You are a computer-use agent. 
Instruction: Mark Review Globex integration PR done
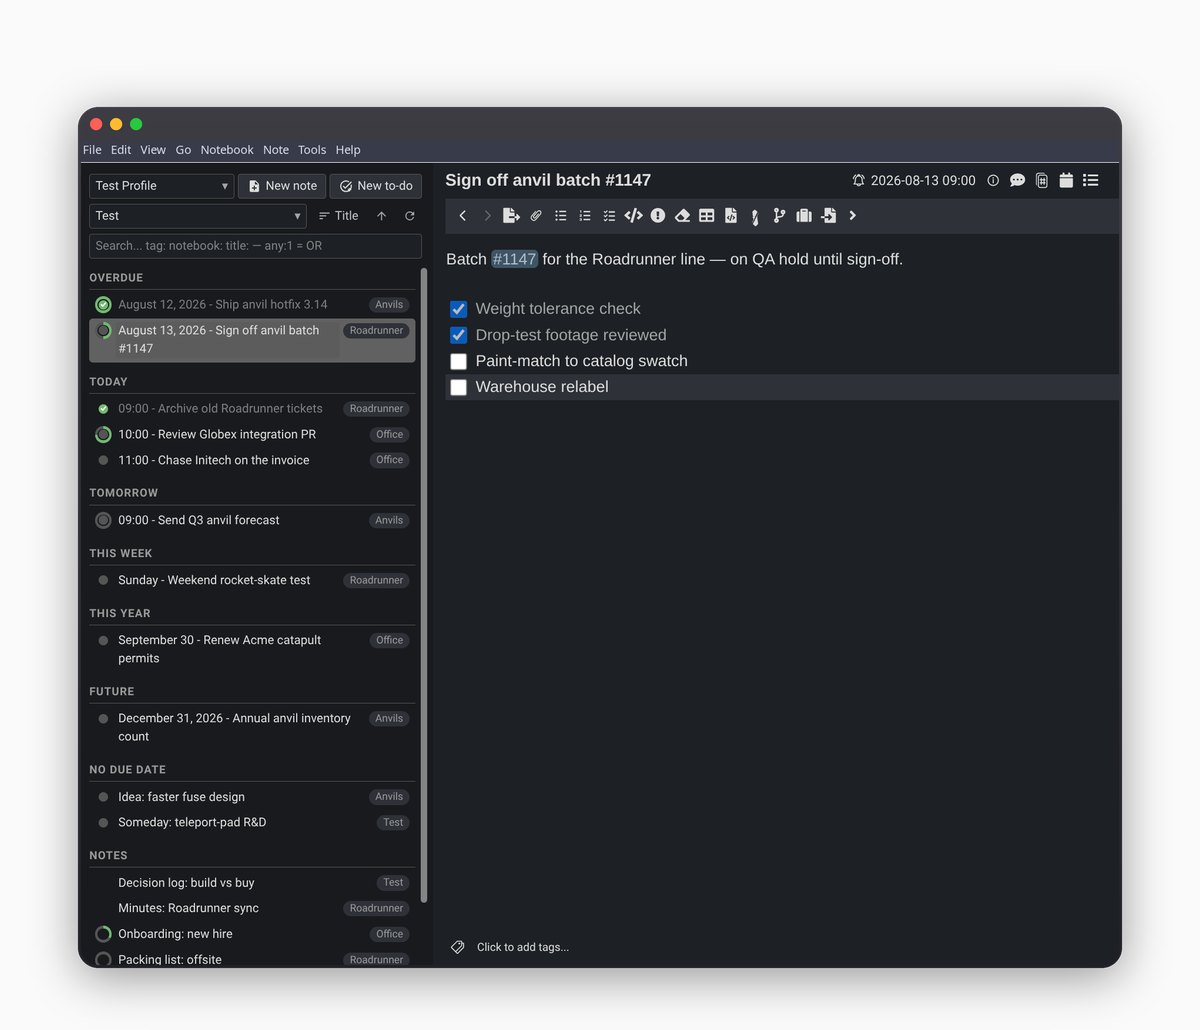[x=103, y=435]
